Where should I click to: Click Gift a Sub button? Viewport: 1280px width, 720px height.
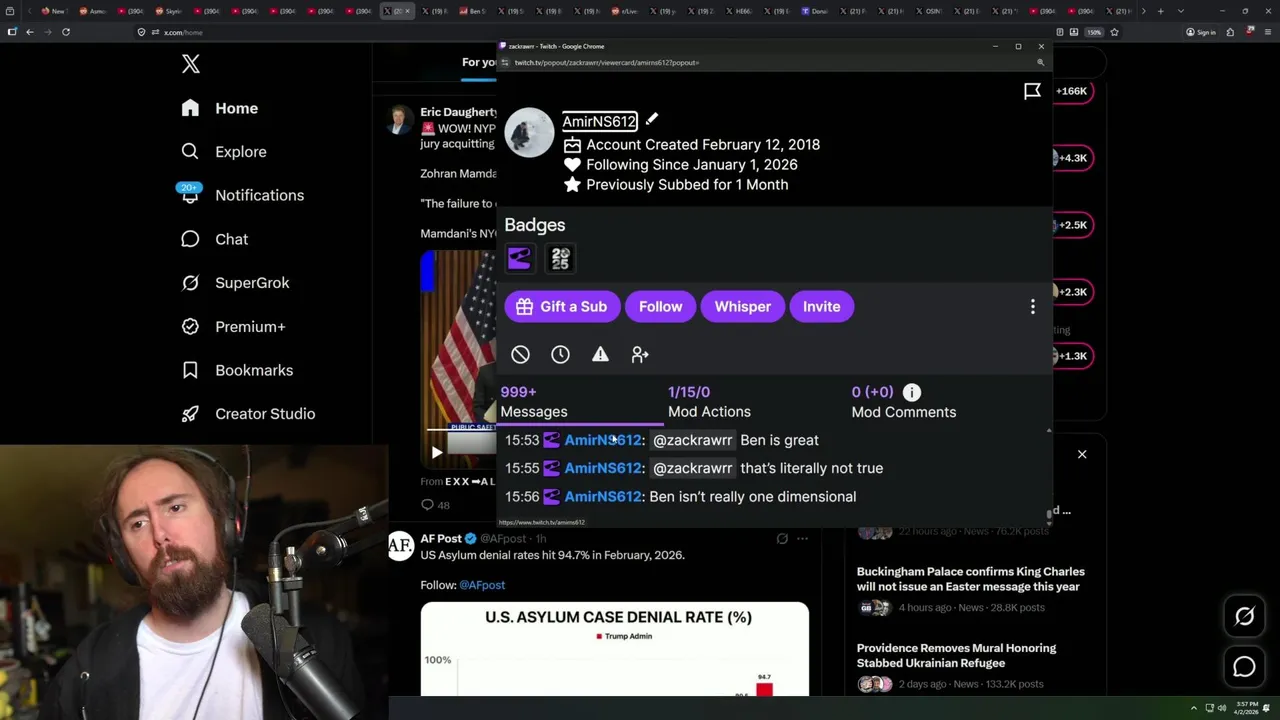pyautogui.click(x=562, y=307)
